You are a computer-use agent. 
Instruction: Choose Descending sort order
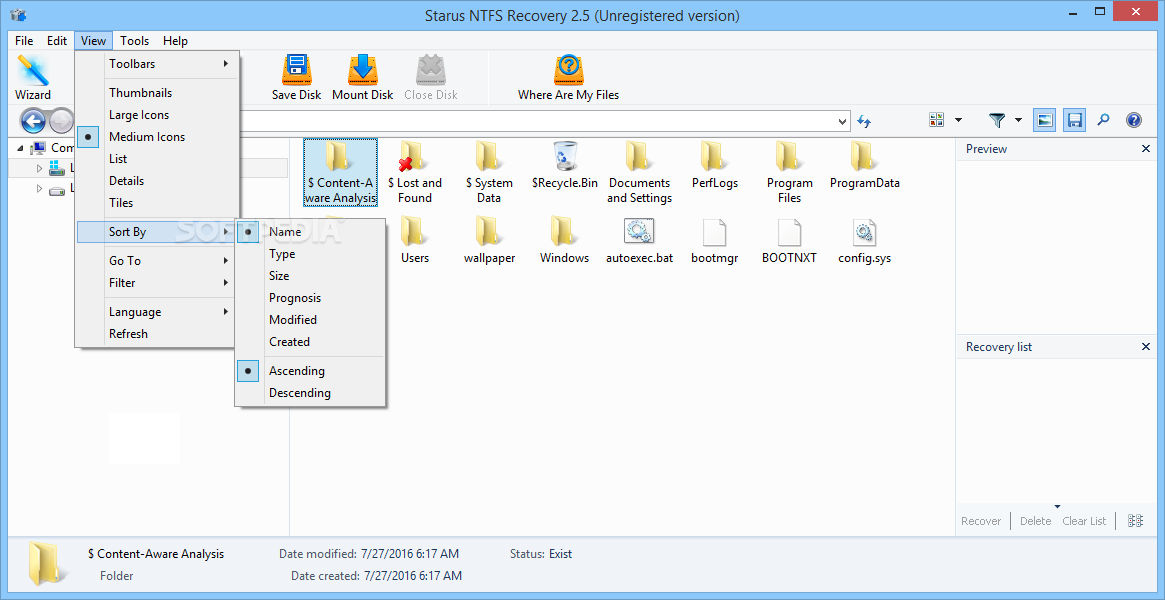[x=310, y=393]
